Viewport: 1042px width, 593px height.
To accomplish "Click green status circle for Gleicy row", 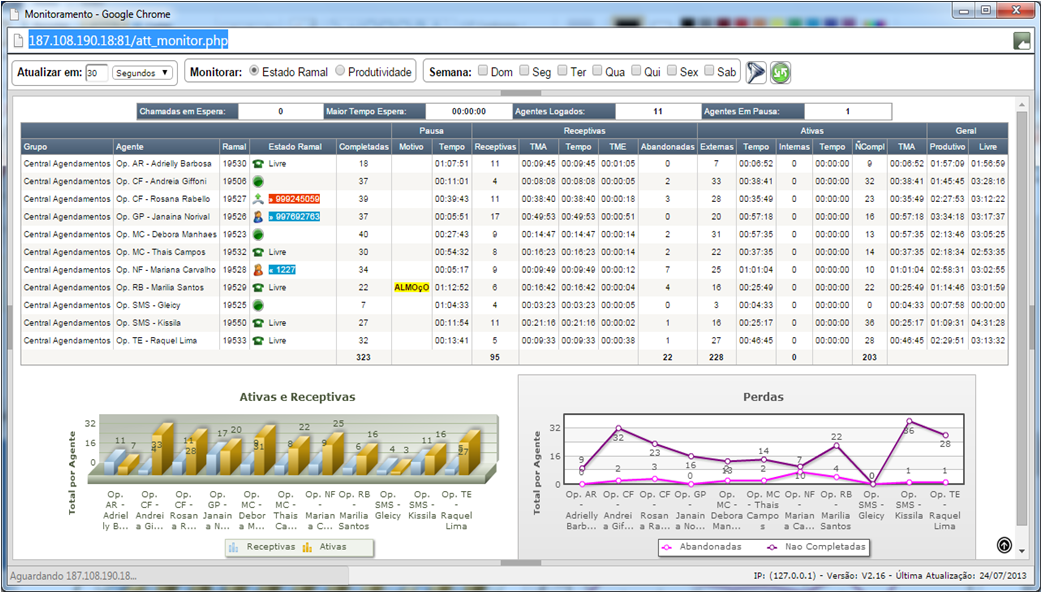I will 259,305.
